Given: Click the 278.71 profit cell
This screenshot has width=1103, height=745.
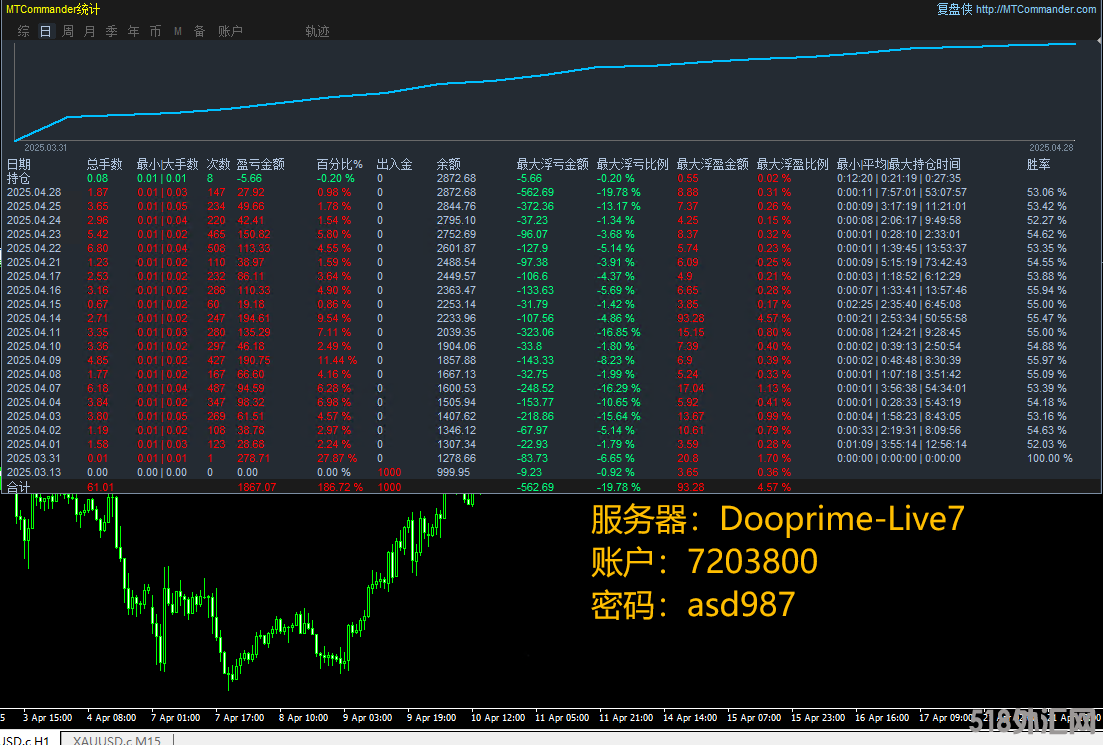Looking at the screenshot, I should click(x=253, y=459).
